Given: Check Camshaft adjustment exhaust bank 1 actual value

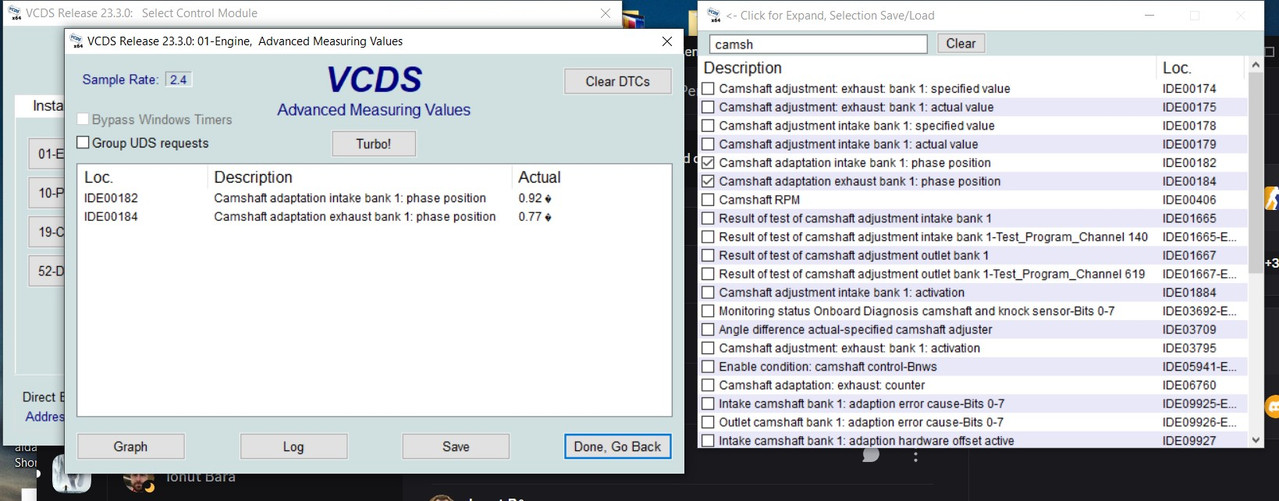Looking at the screenshot, I should point(708,107).
